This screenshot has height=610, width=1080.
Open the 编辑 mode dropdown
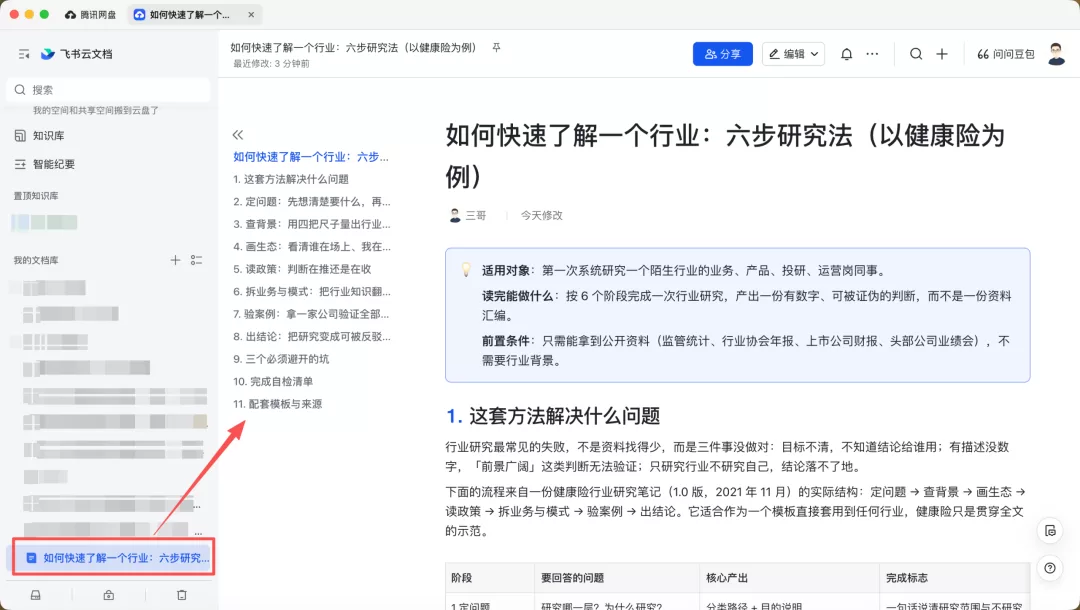793,54
